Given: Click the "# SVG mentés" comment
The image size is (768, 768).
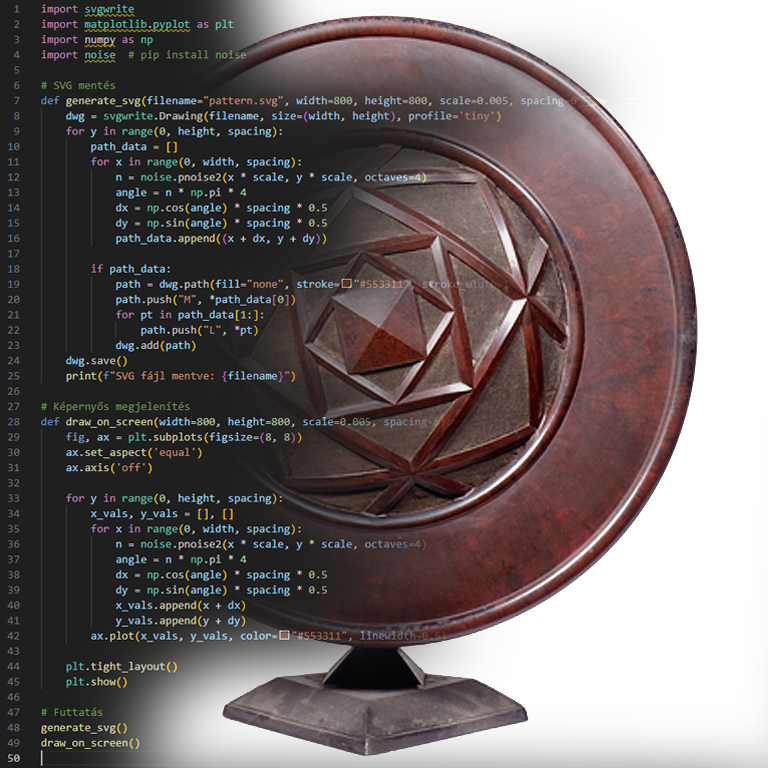Looking at the screenshot, I should click(78, 86).
